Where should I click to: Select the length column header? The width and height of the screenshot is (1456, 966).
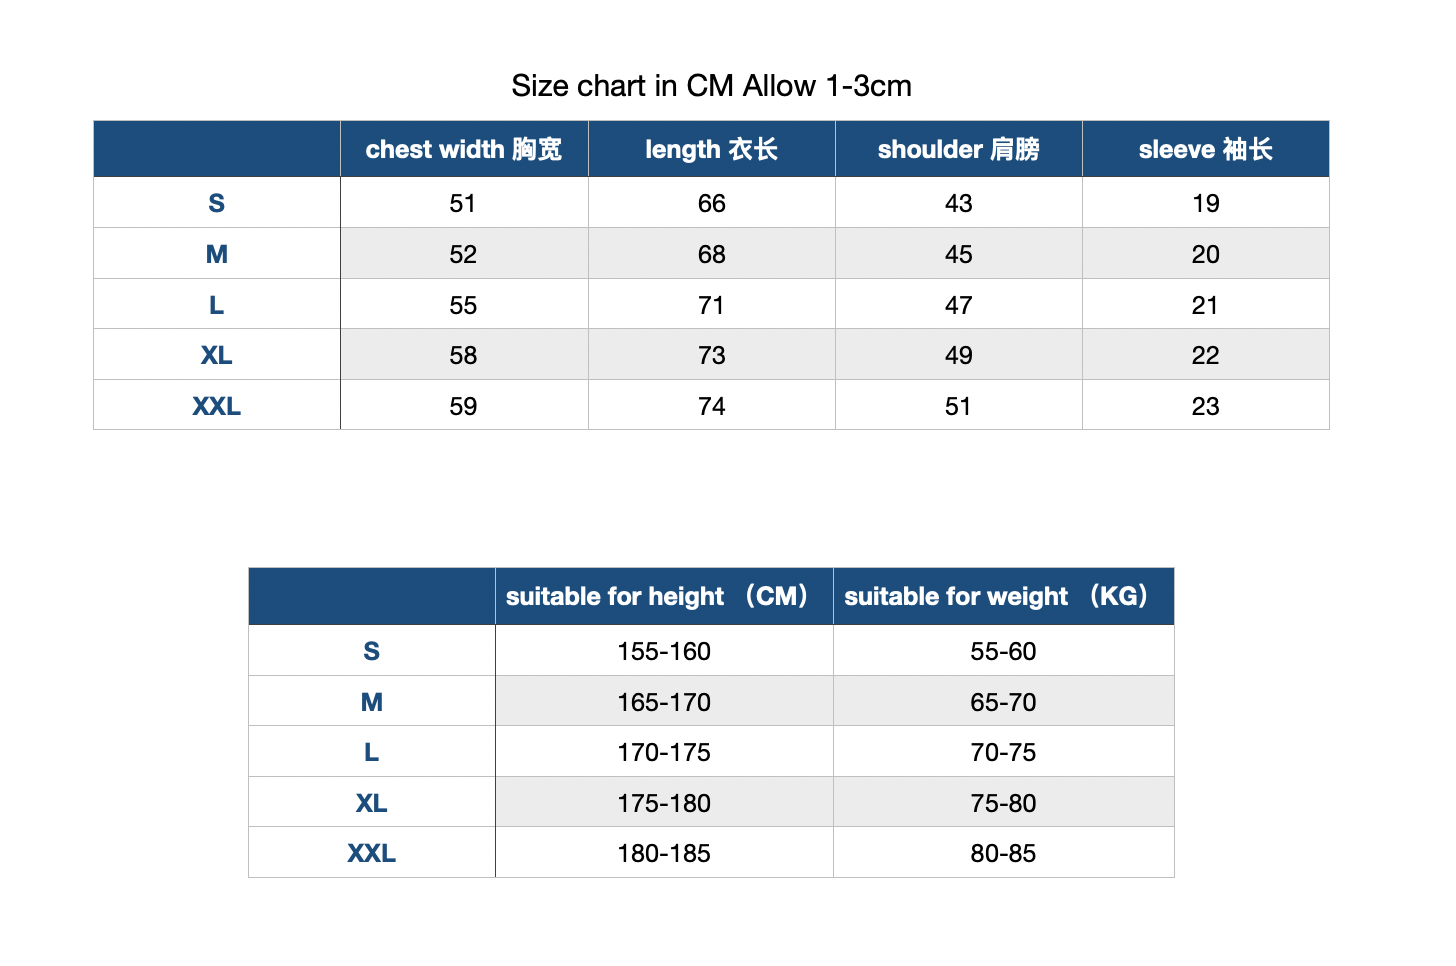pos(711,149)
